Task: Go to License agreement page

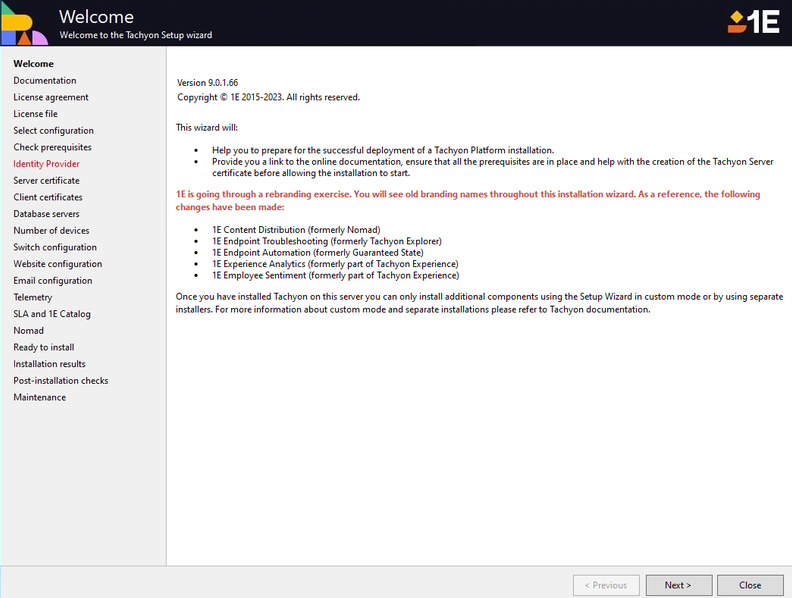Action: coord(51,97)
